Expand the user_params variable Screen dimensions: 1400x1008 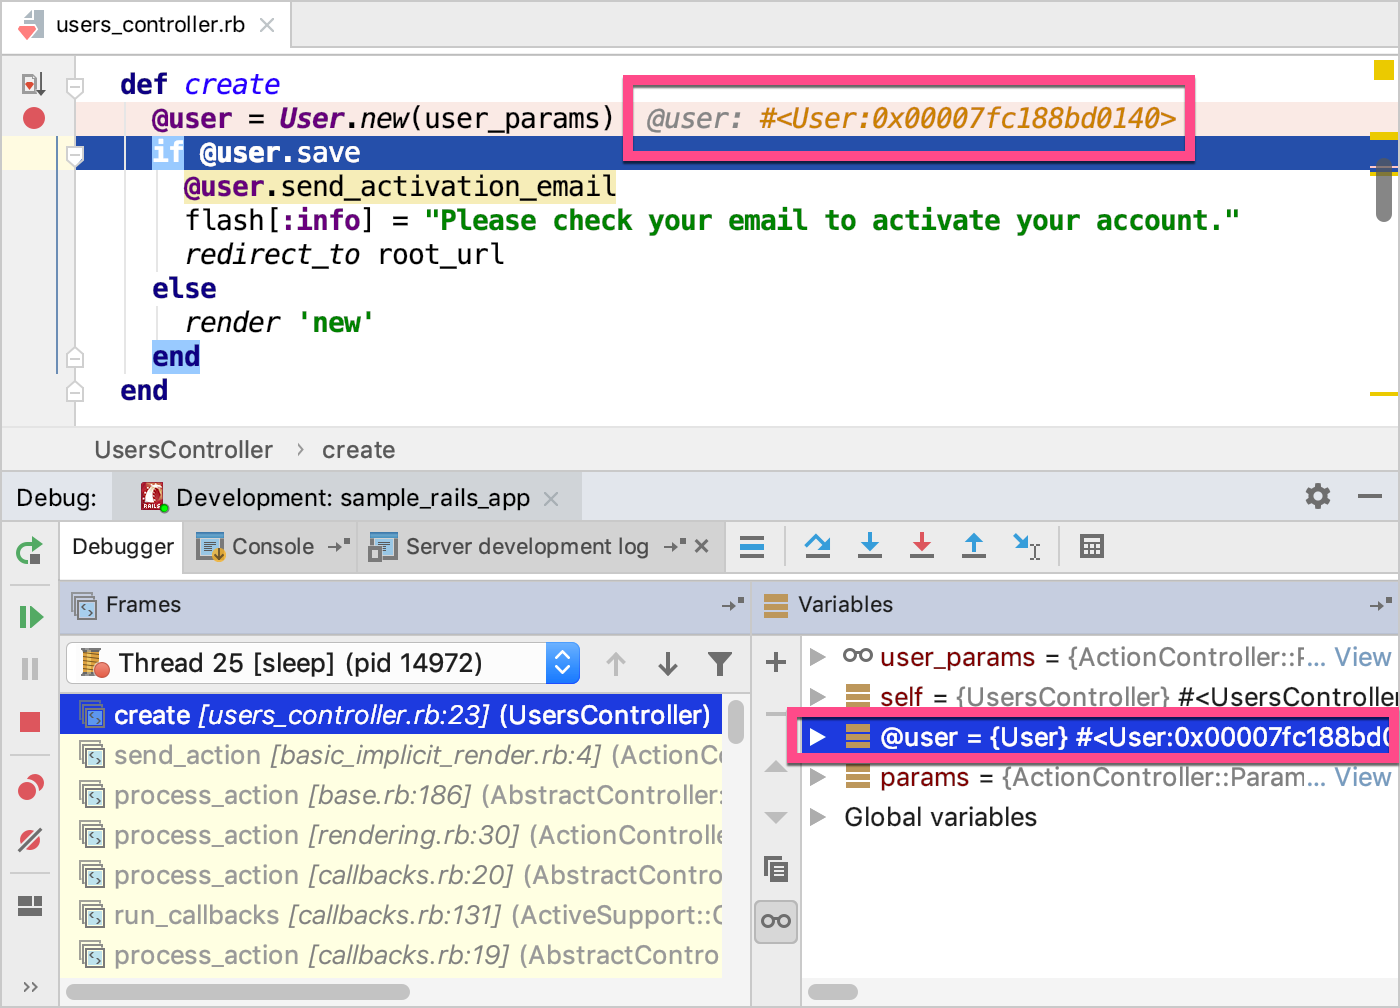tap(818, 657)
